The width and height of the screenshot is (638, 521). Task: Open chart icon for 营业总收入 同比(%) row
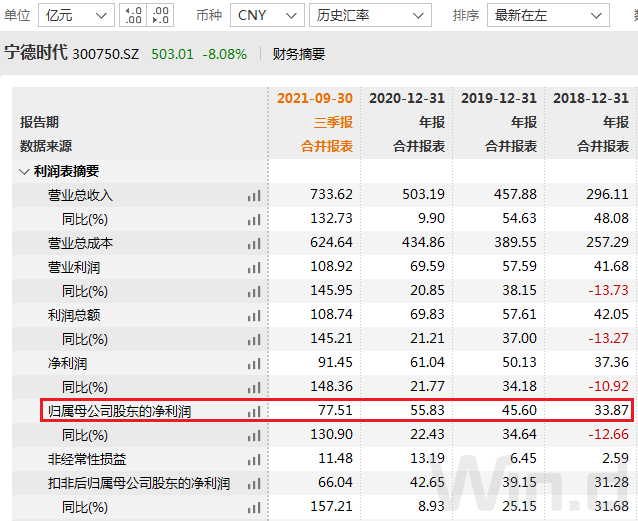254,220
